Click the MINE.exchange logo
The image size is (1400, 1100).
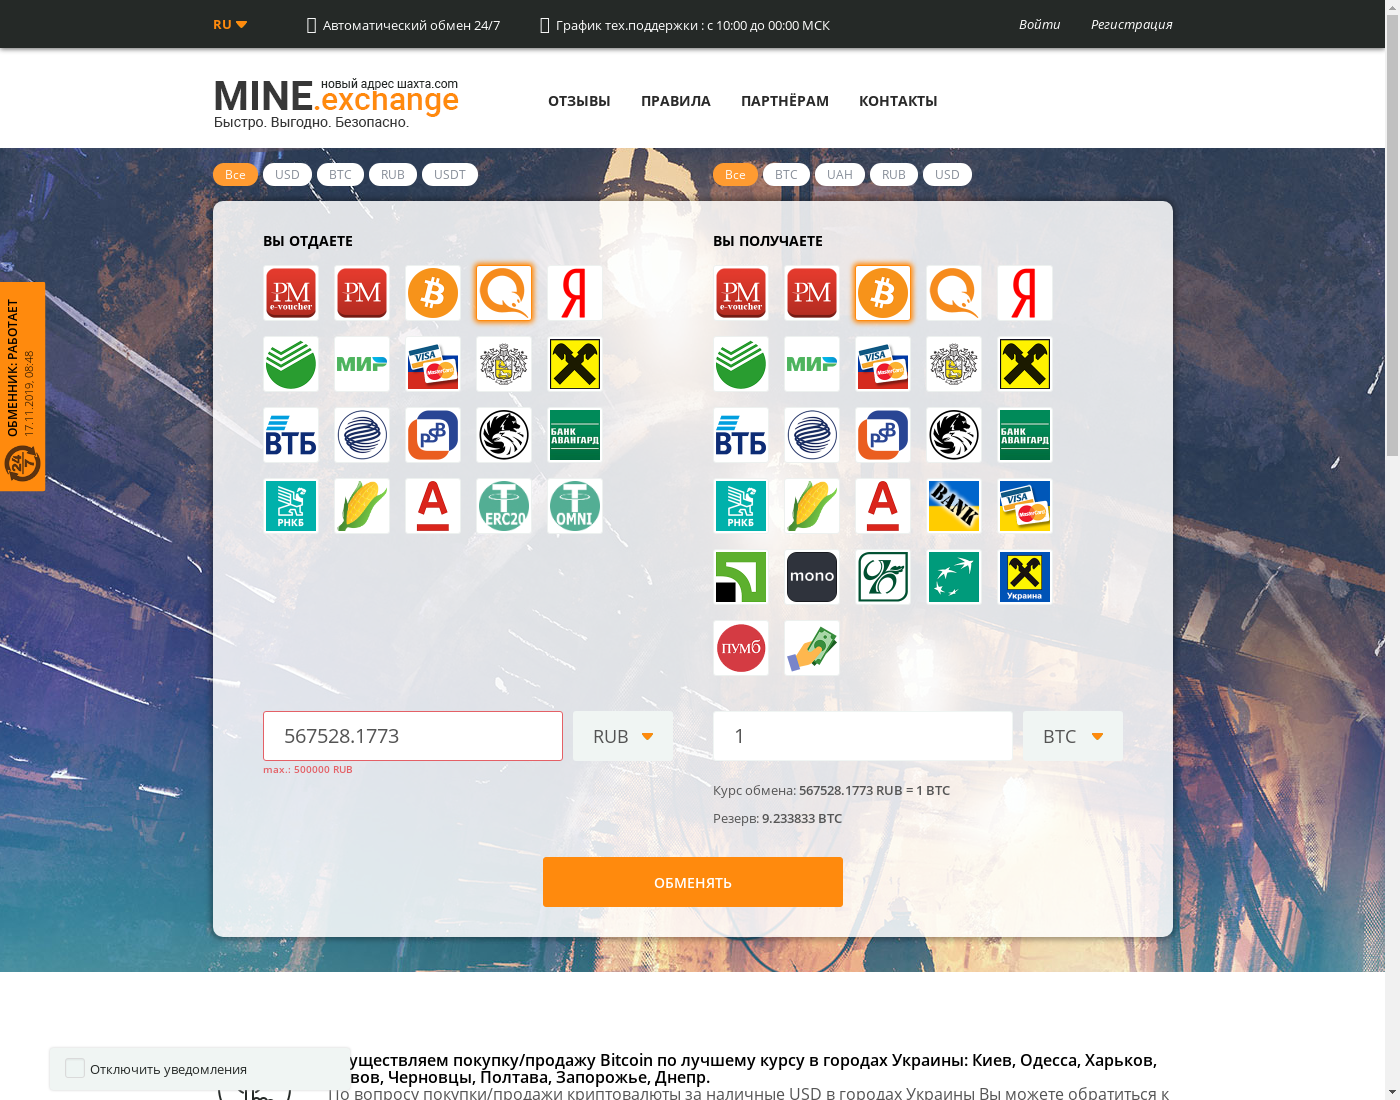click(x=336, y=102)
